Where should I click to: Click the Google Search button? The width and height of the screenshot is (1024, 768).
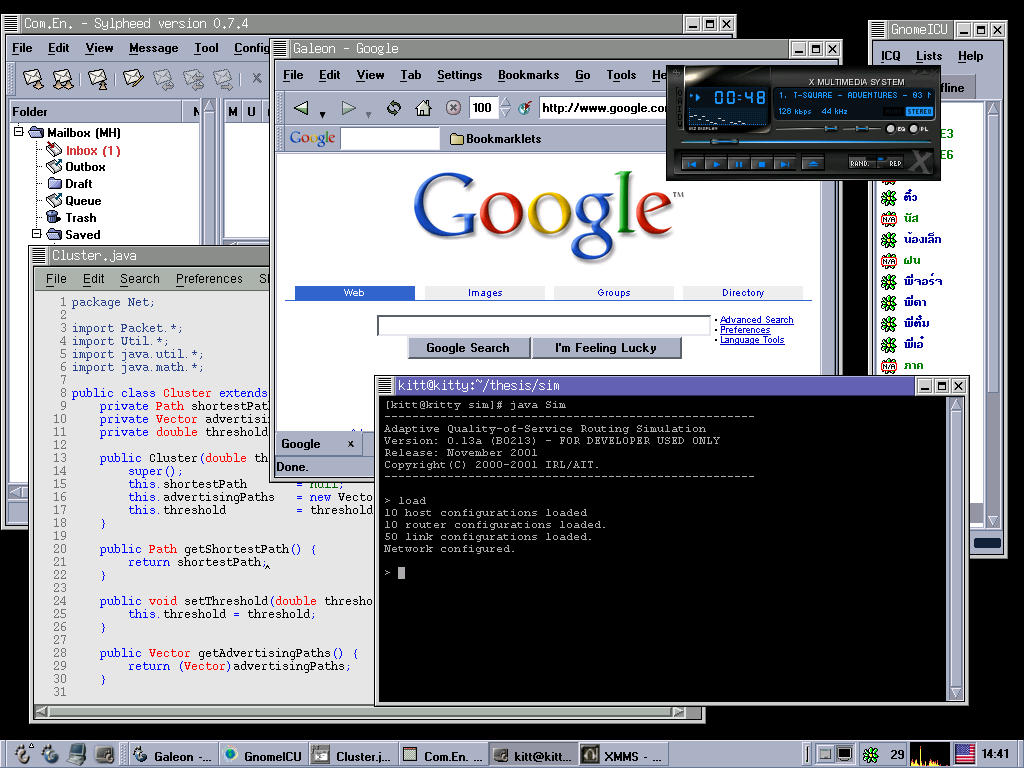tap(468, 348)
